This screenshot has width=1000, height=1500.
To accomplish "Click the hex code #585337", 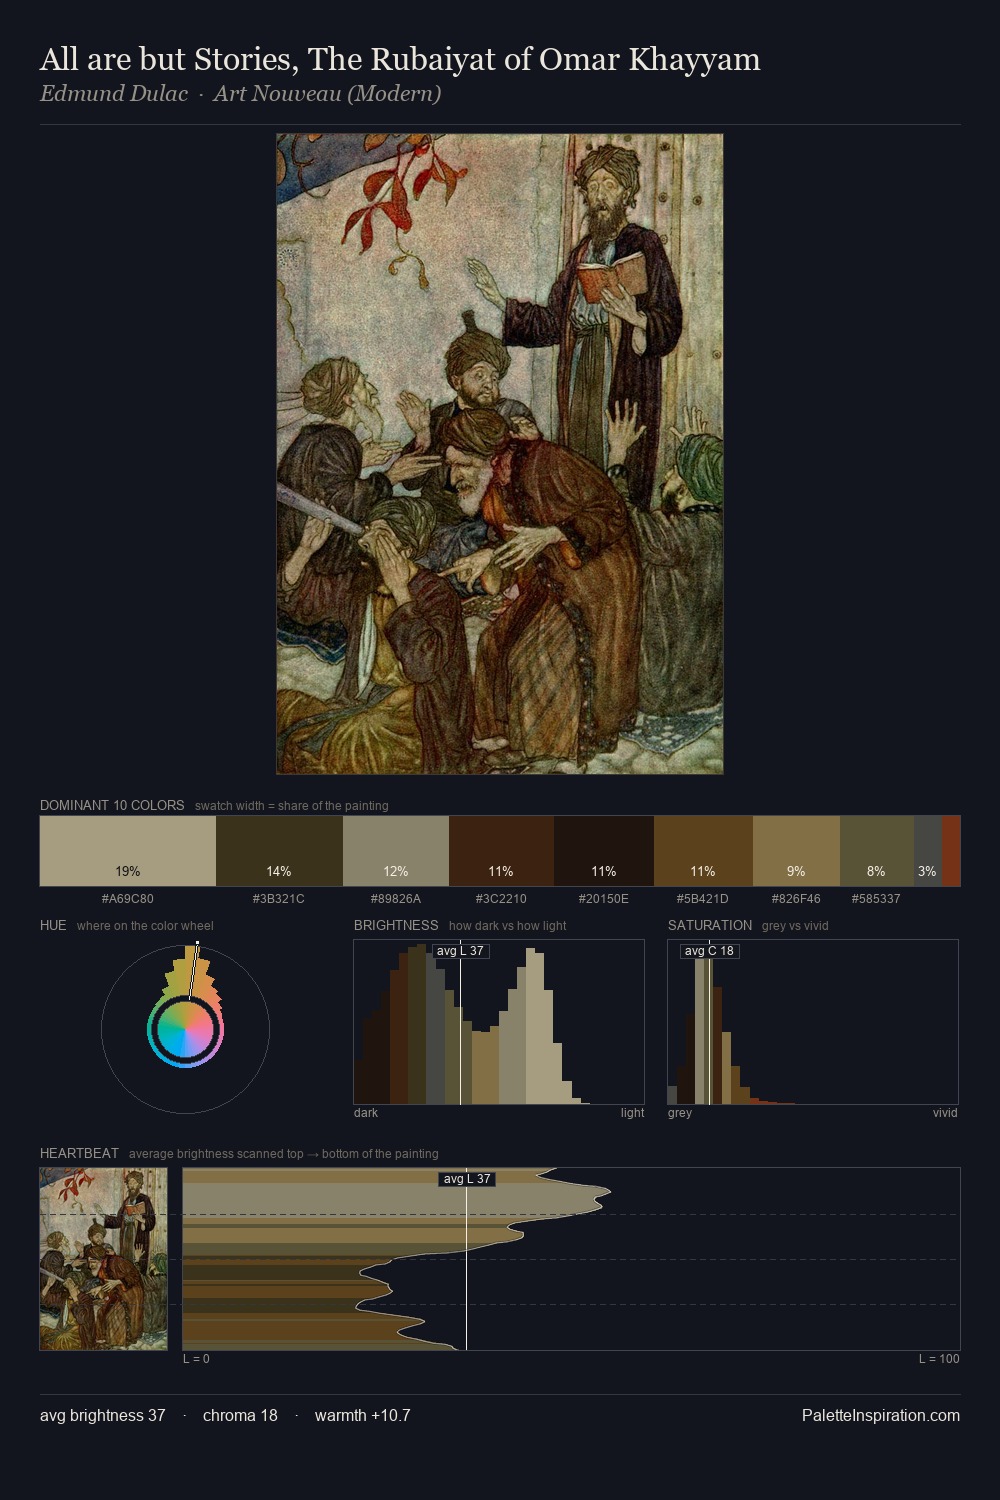I will click(876, 899).
